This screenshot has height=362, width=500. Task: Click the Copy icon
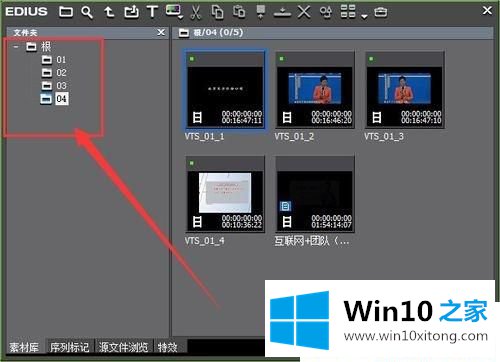coord(217,12)
